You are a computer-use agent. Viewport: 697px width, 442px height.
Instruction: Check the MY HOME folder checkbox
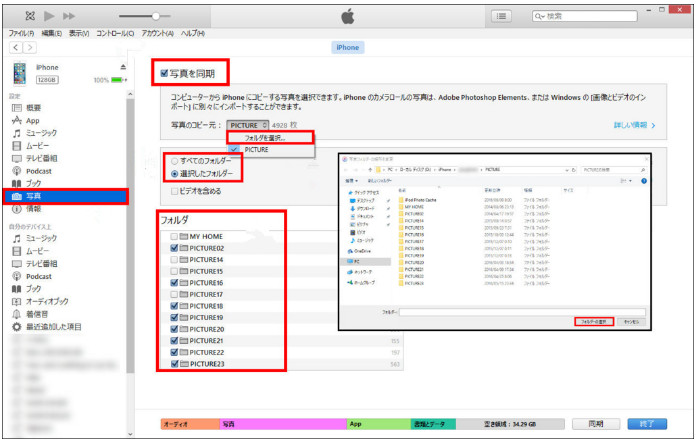point(174,237)
